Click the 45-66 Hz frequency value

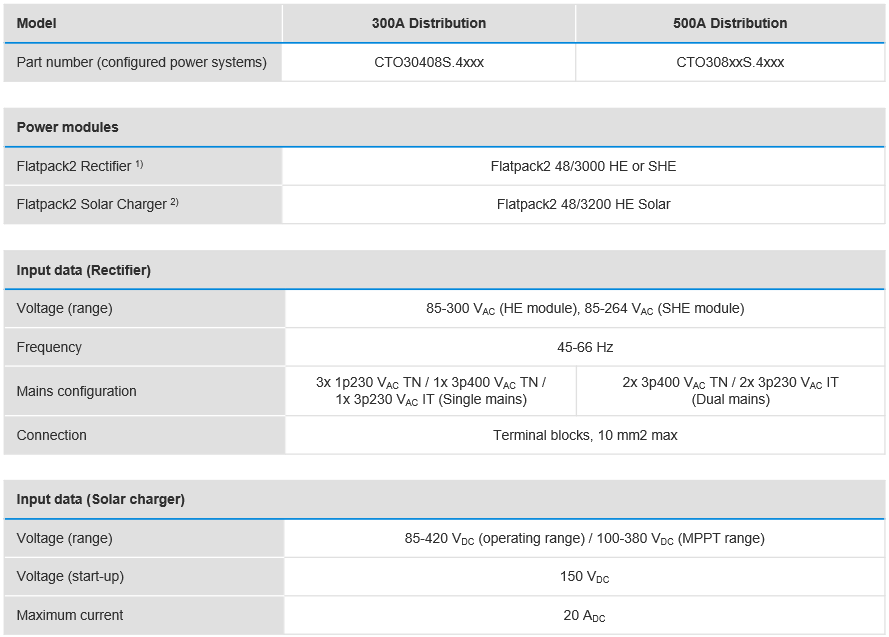coord(585,347)
